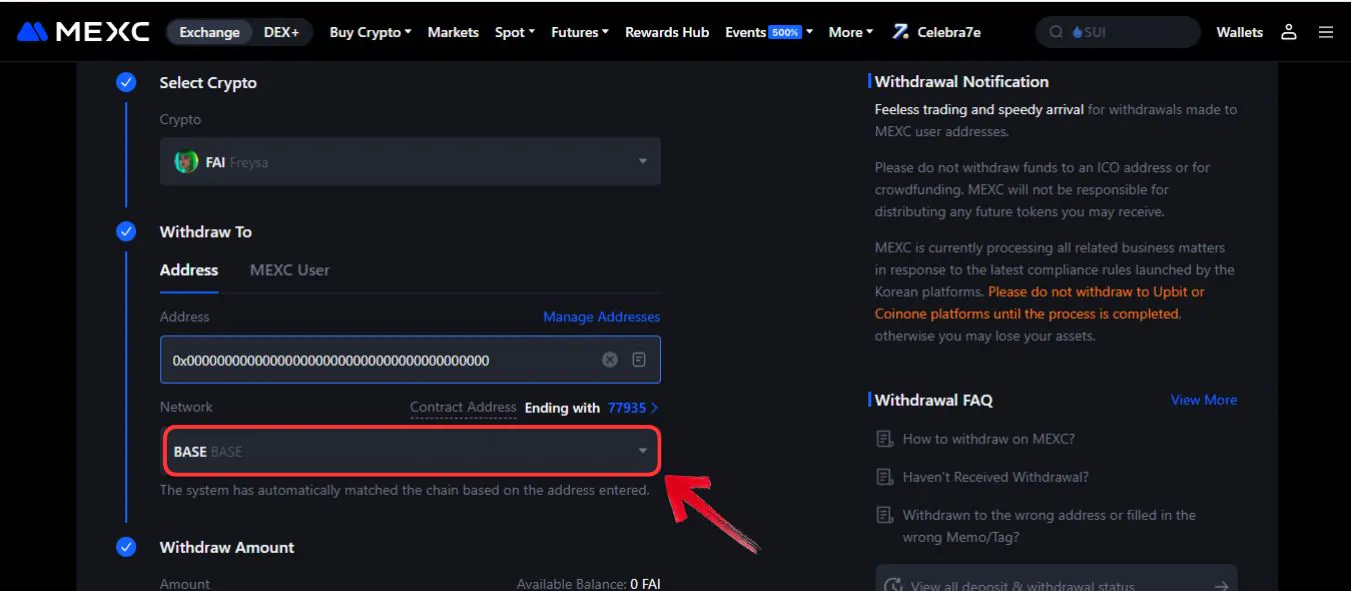The width and height of the screenshot is (1351, 591).
Task: Open the Crypto dropdown showing FAI Freysa
Action: coord(410,162)
